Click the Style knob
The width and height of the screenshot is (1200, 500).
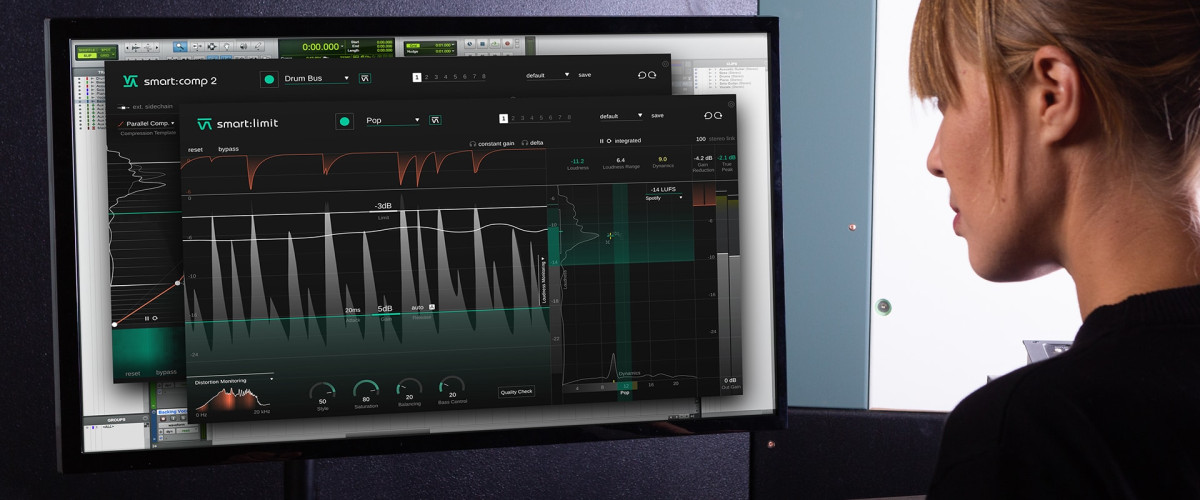pos(322,393)
